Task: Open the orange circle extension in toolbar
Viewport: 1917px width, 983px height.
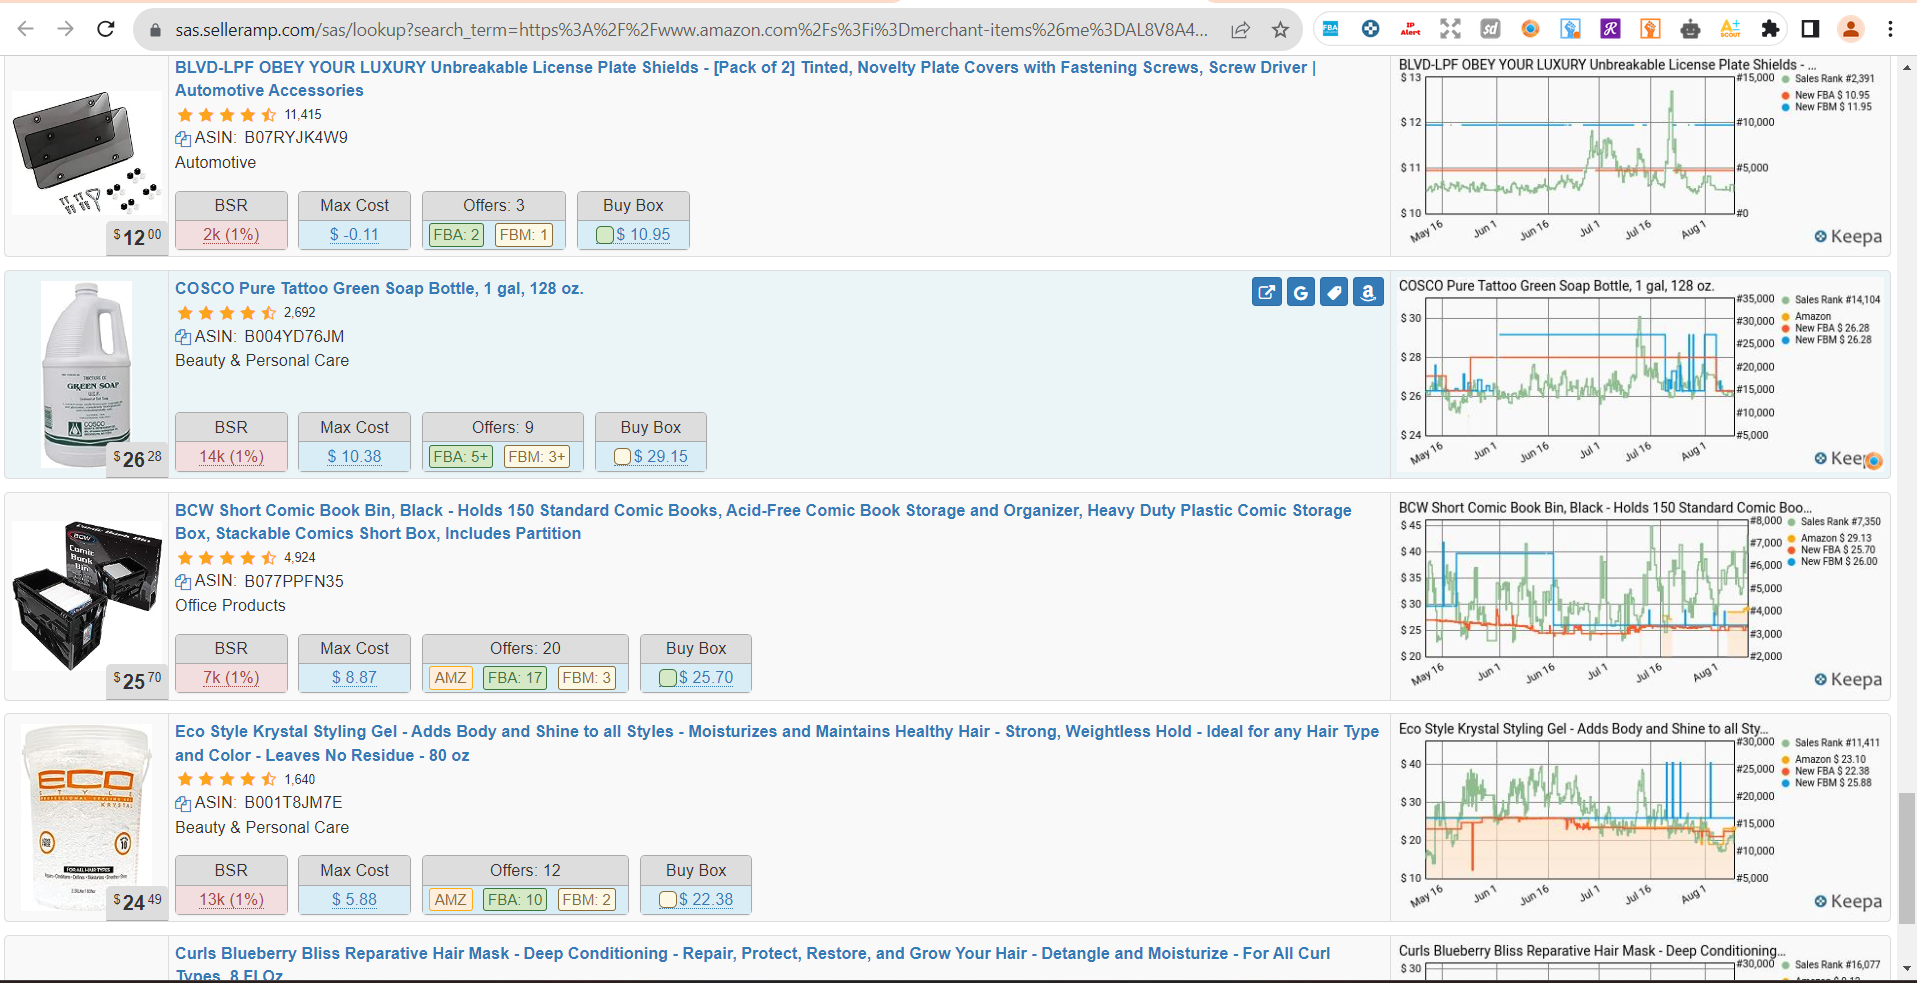Action: click(1530, 29)
